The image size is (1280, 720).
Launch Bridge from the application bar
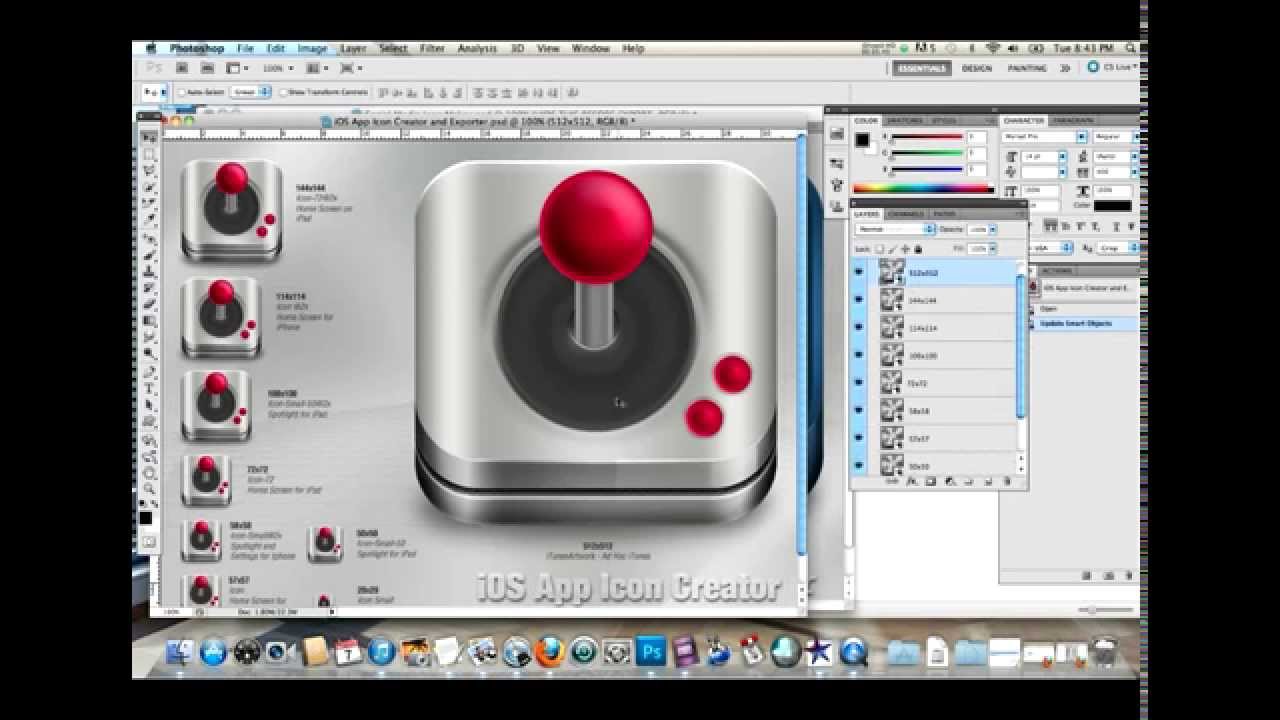click(182, 68)
